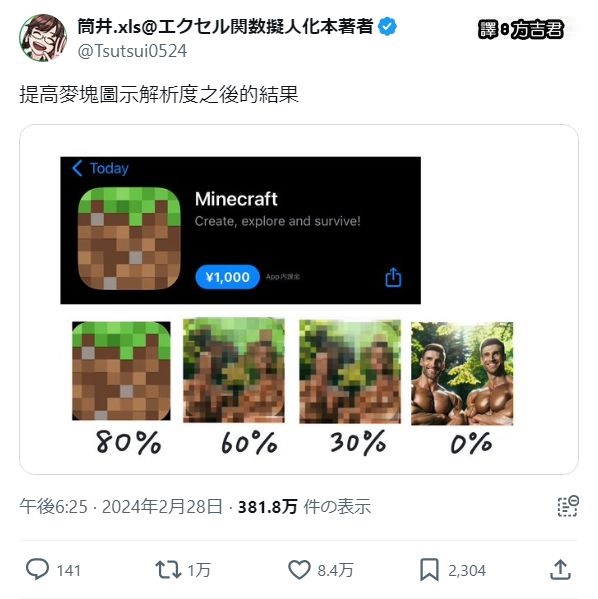Click the retweet arrows icon

click(168, 570)
